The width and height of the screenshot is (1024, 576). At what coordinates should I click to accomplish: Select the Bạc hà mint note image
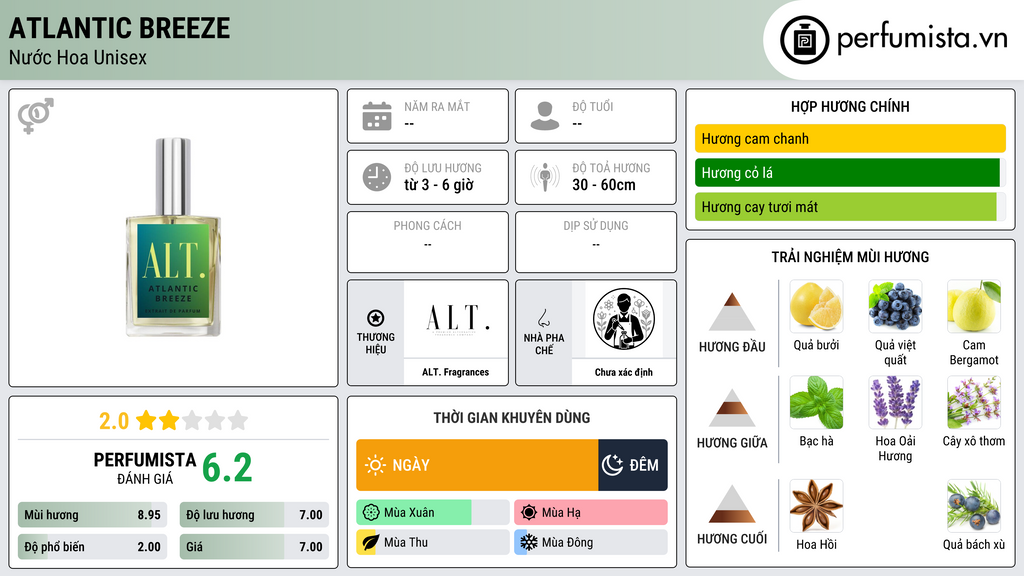click(x=816, y=402)
